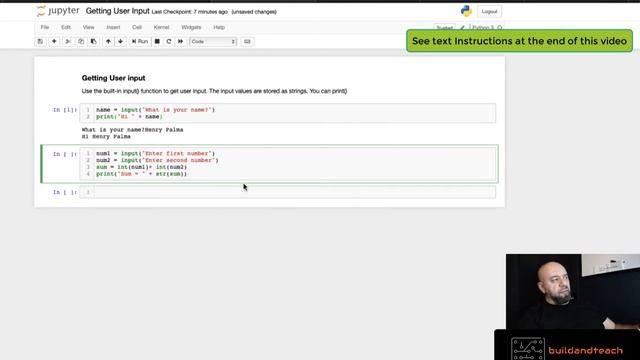Open the cell type Code dropdown
Viewport: 640px width, 360px height.
[x=213, y=42]
